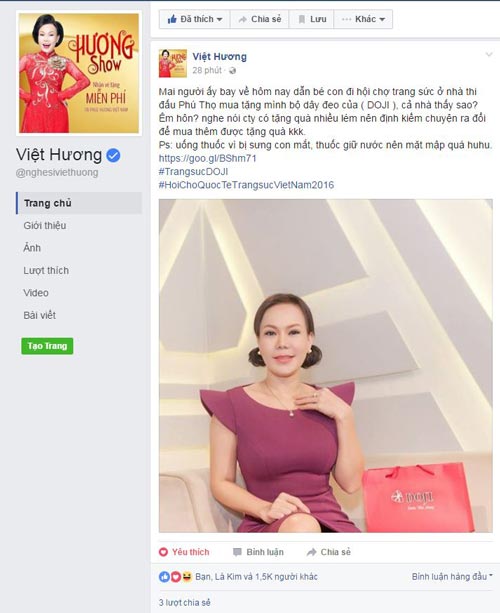This screenshot has height=613, width=500.
Task: Click the blue verified badge next to Việt Hương
Action: tap(113, 155)
